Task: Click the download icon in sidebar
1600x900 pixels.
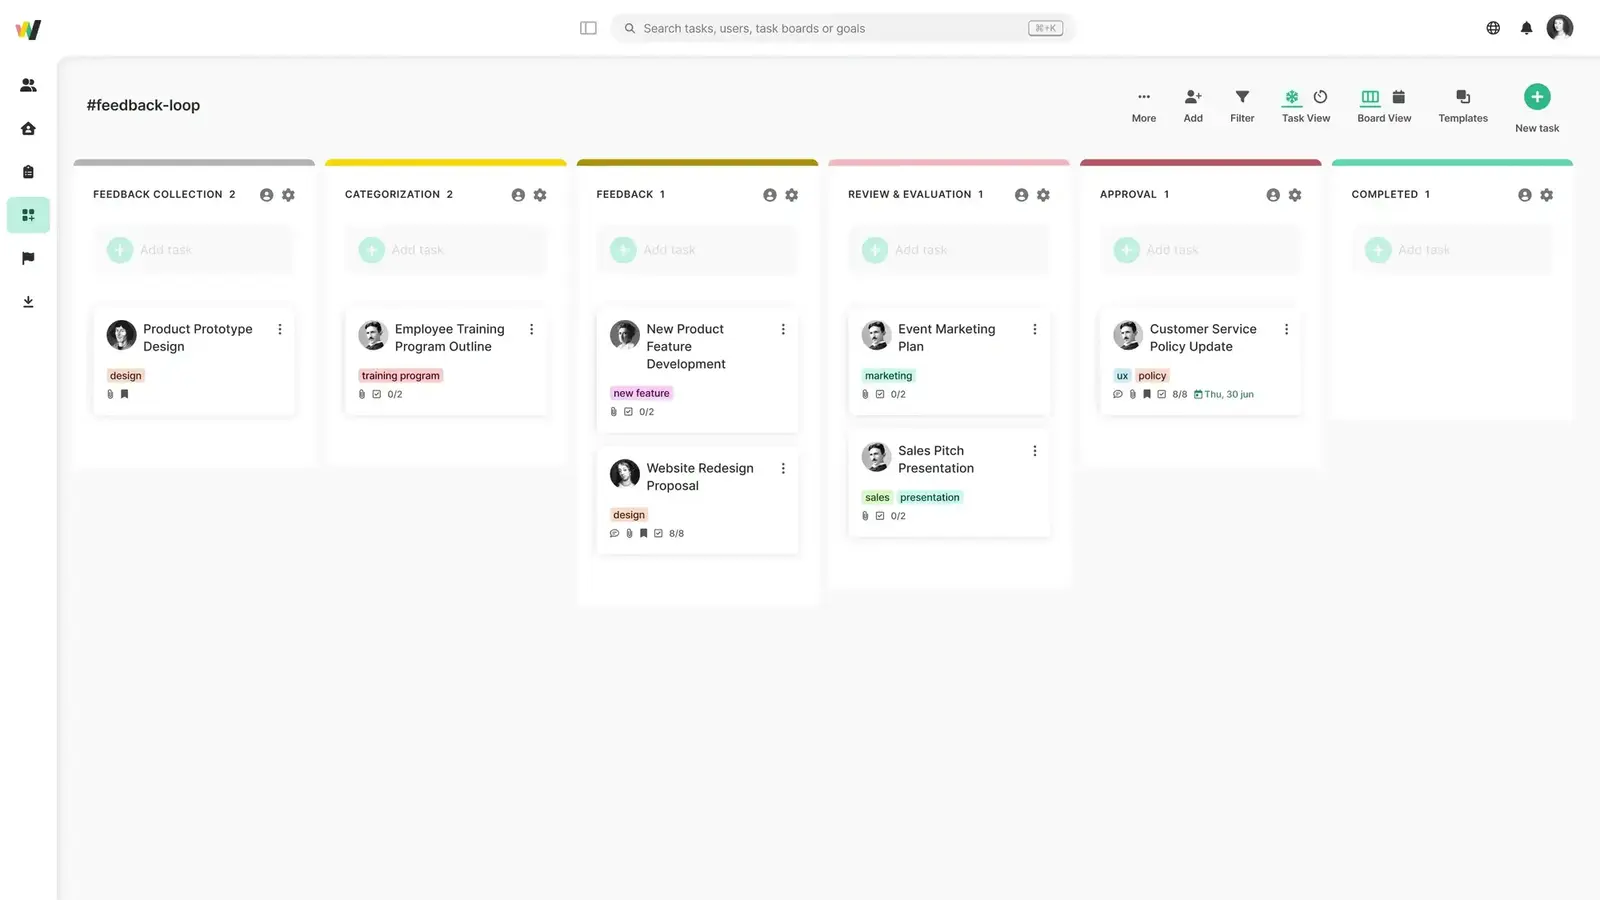Action: (x=28, y=302)
